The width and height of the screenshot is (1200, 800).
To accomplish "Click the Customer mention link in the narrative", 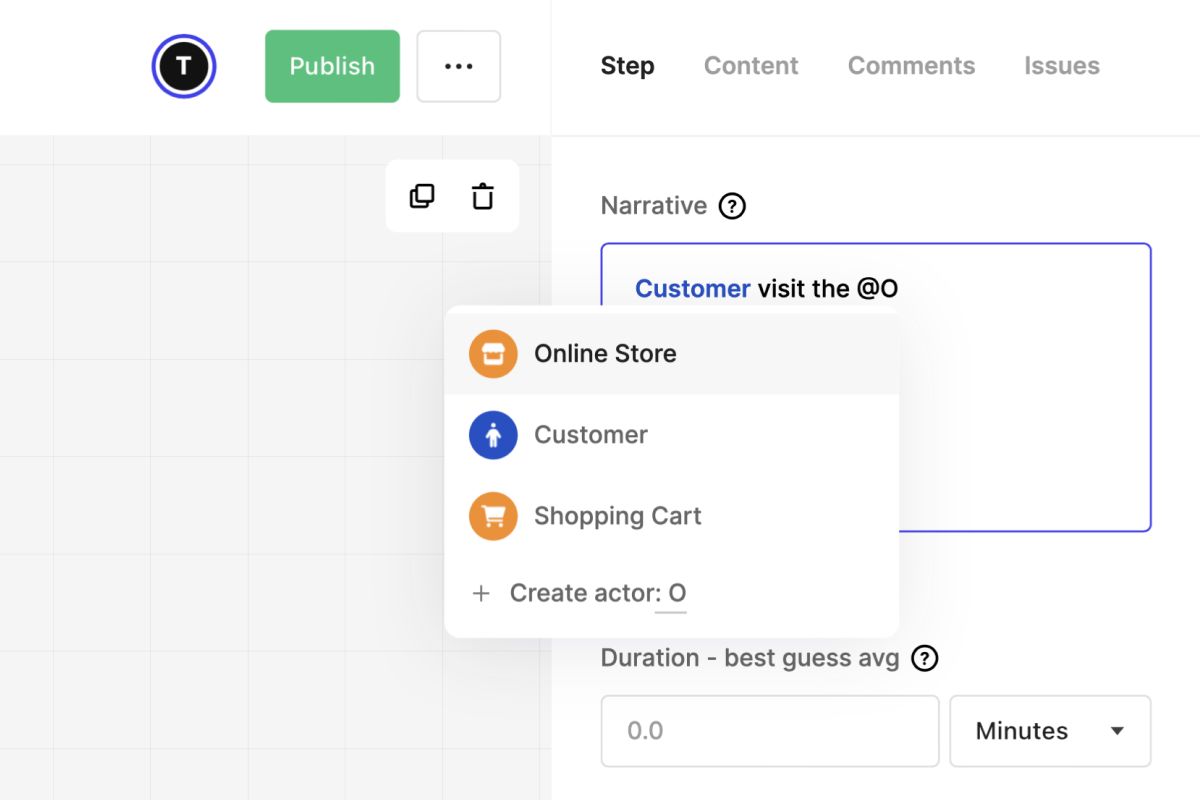I will tap(692, 289).
